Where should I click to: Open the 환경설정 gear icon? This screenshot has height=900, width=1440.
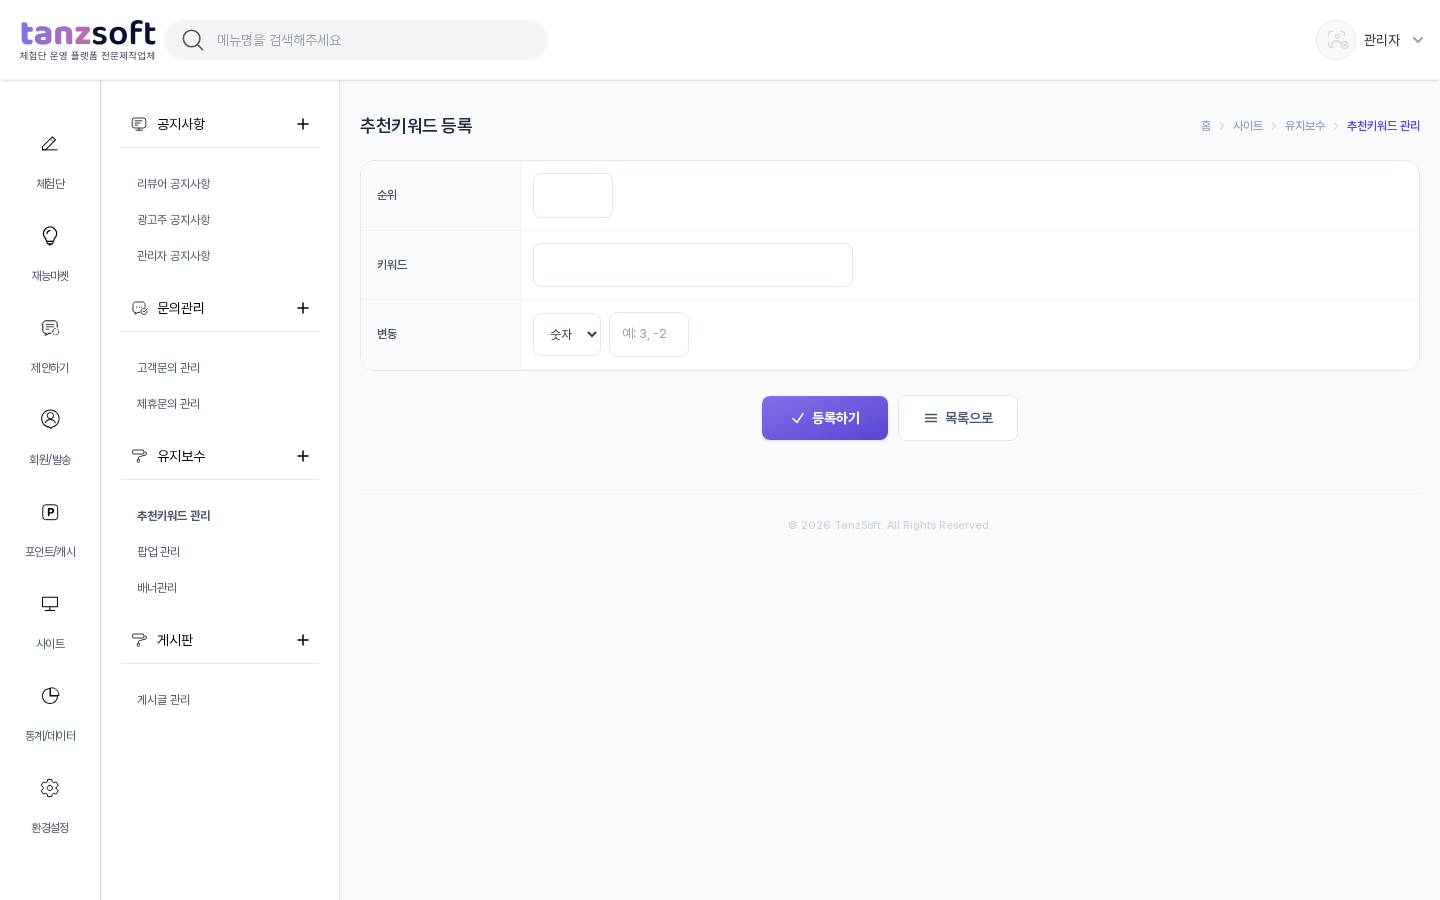(50, 788)
